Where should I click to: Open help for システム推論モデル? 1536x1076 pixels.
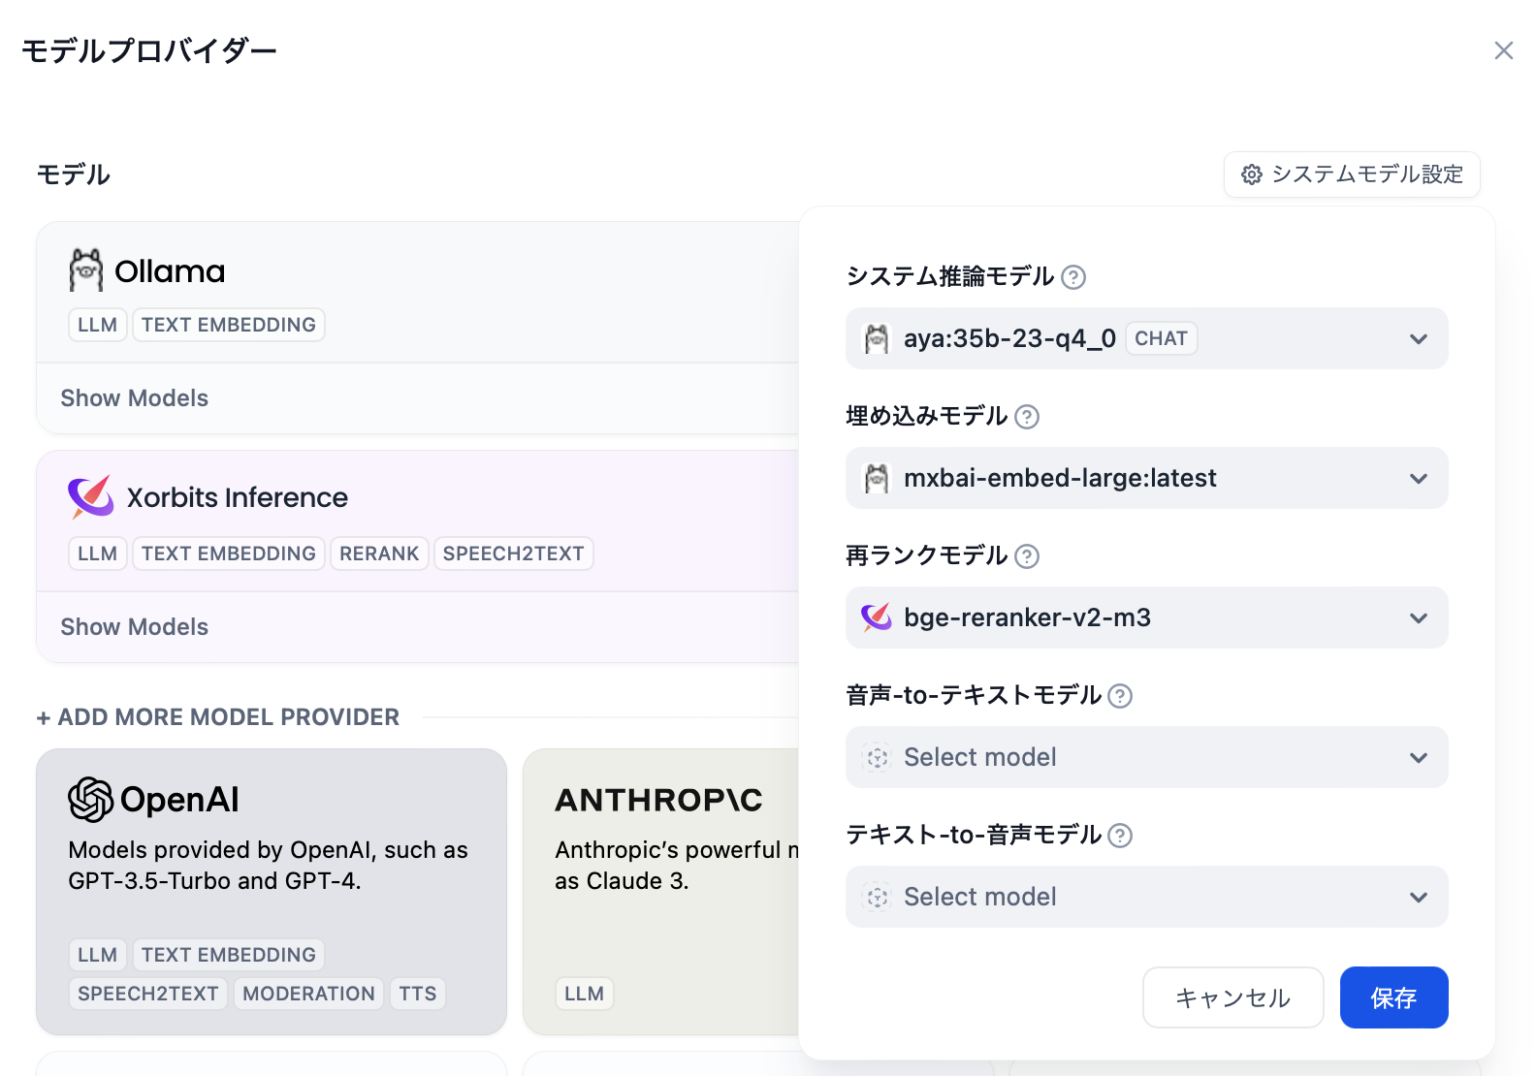coord(1074,277)
